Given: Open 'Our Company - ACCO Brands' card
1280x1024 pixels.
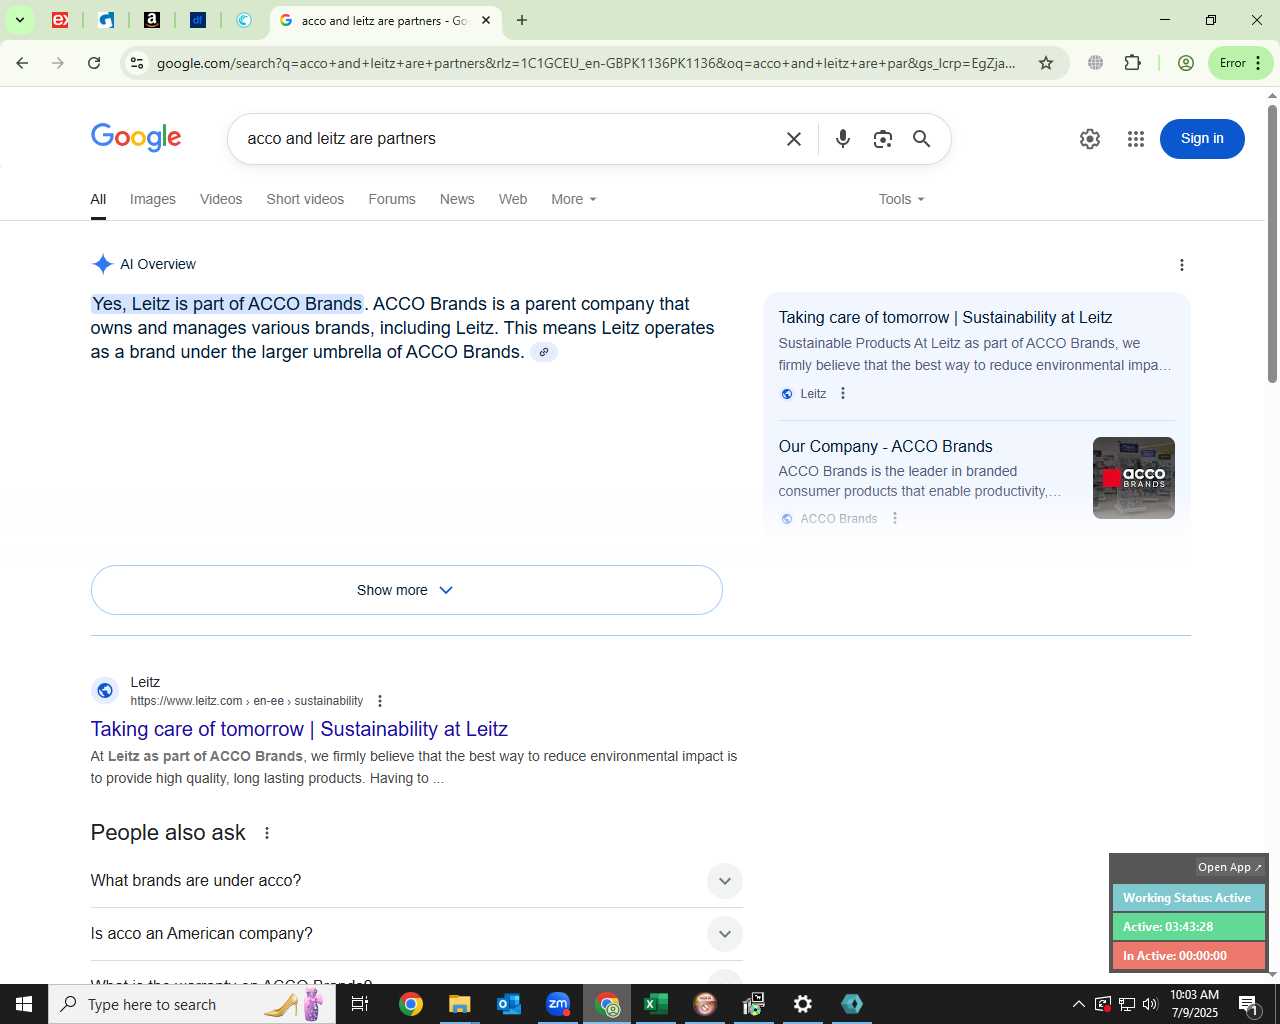Looking at the screenshot, I should click(885, 446).
